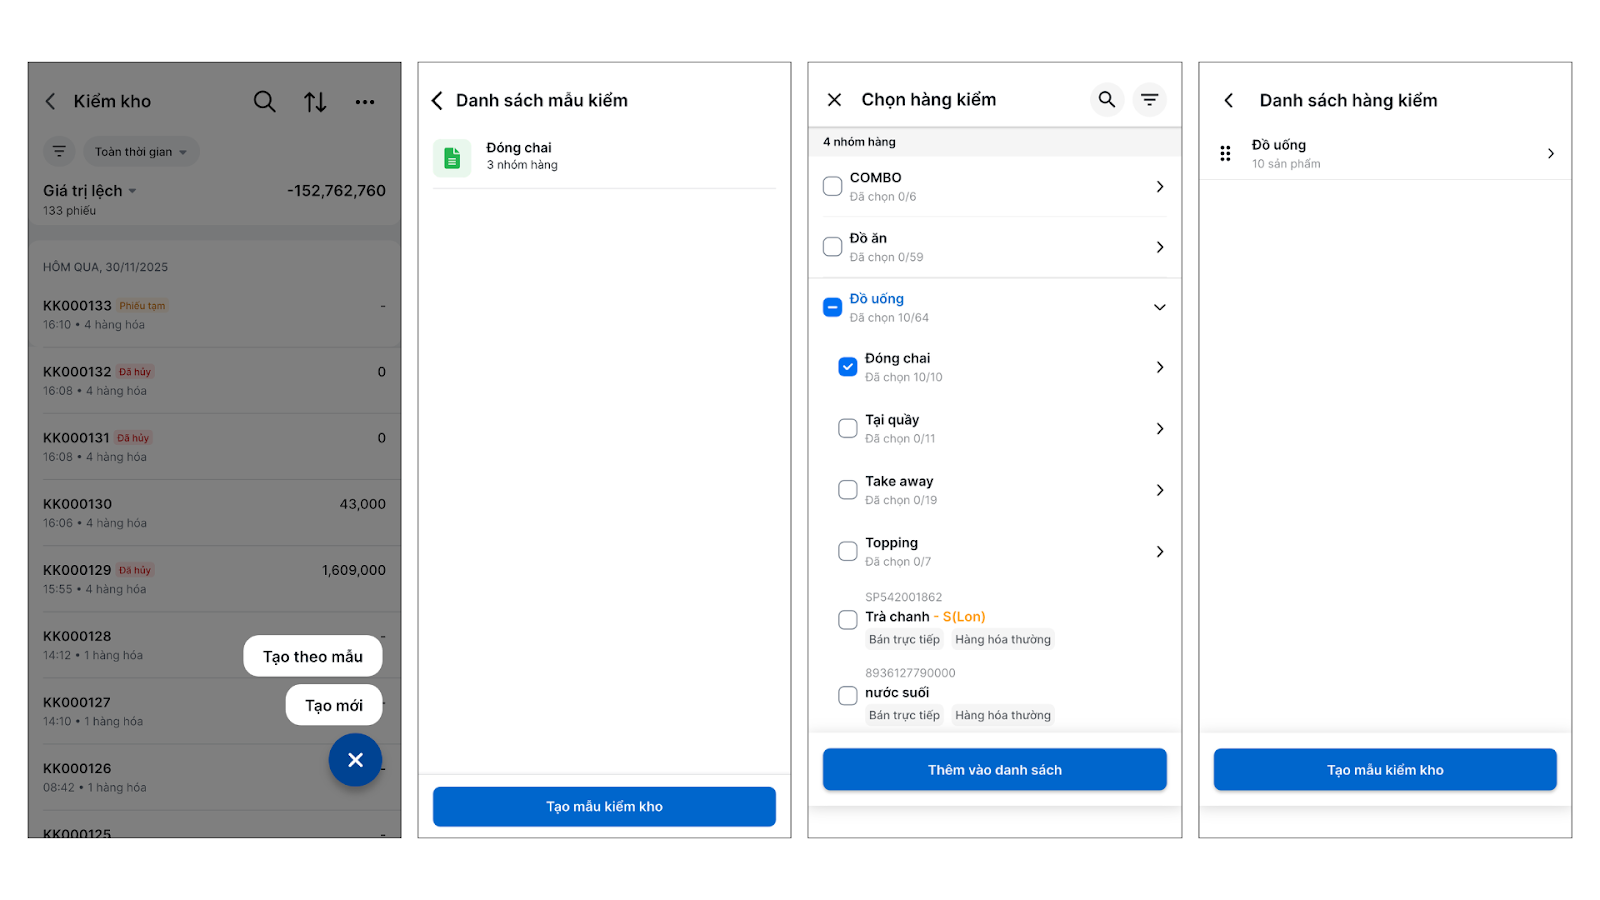Open the three-dots more options menu
Image resolution: width=1600 pixels, height=900 pixels.
[x=365, y=101]
